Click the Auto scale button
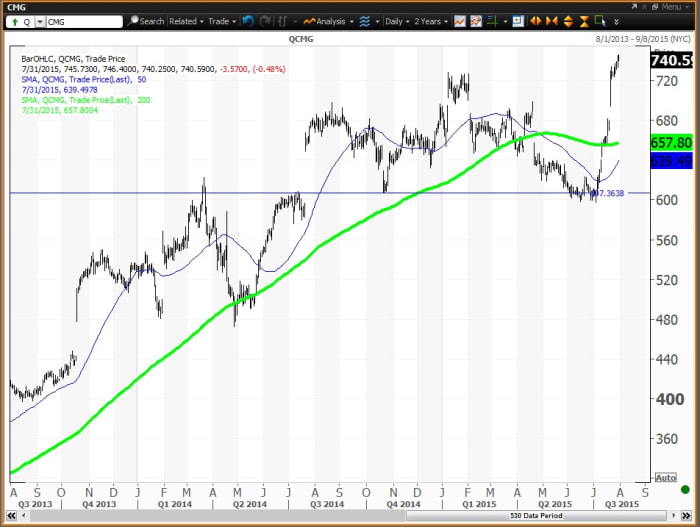The image size is (700, 527). (x=666, y=478)
